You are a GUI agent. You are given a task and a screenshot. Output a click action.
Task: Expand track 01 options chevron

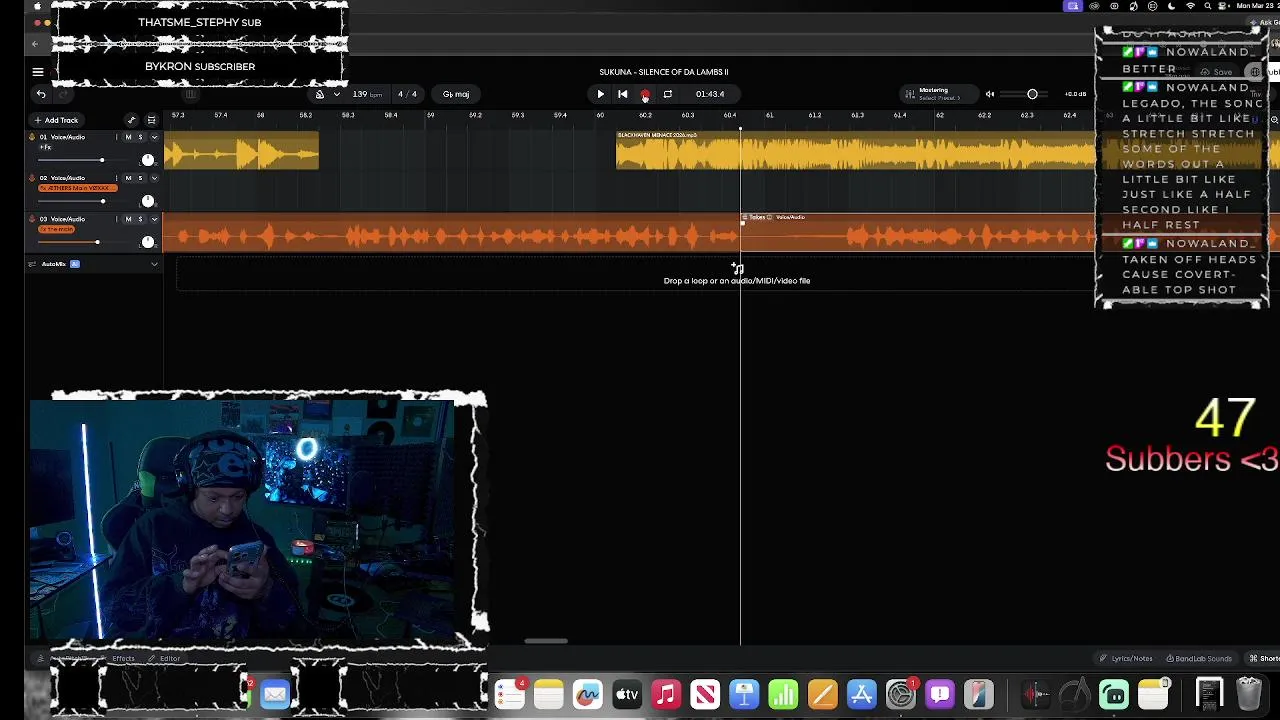tap(154, 137)
